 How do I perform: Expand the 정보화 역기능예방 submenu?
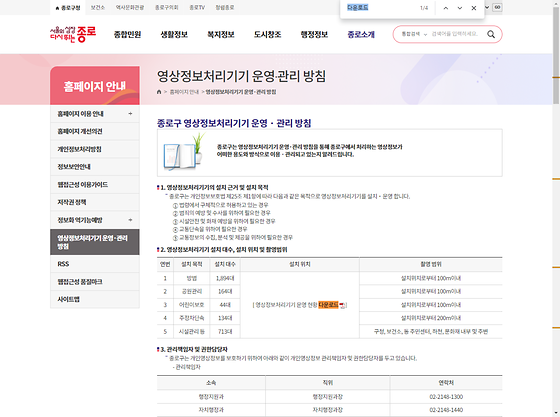tap(130, 220)
